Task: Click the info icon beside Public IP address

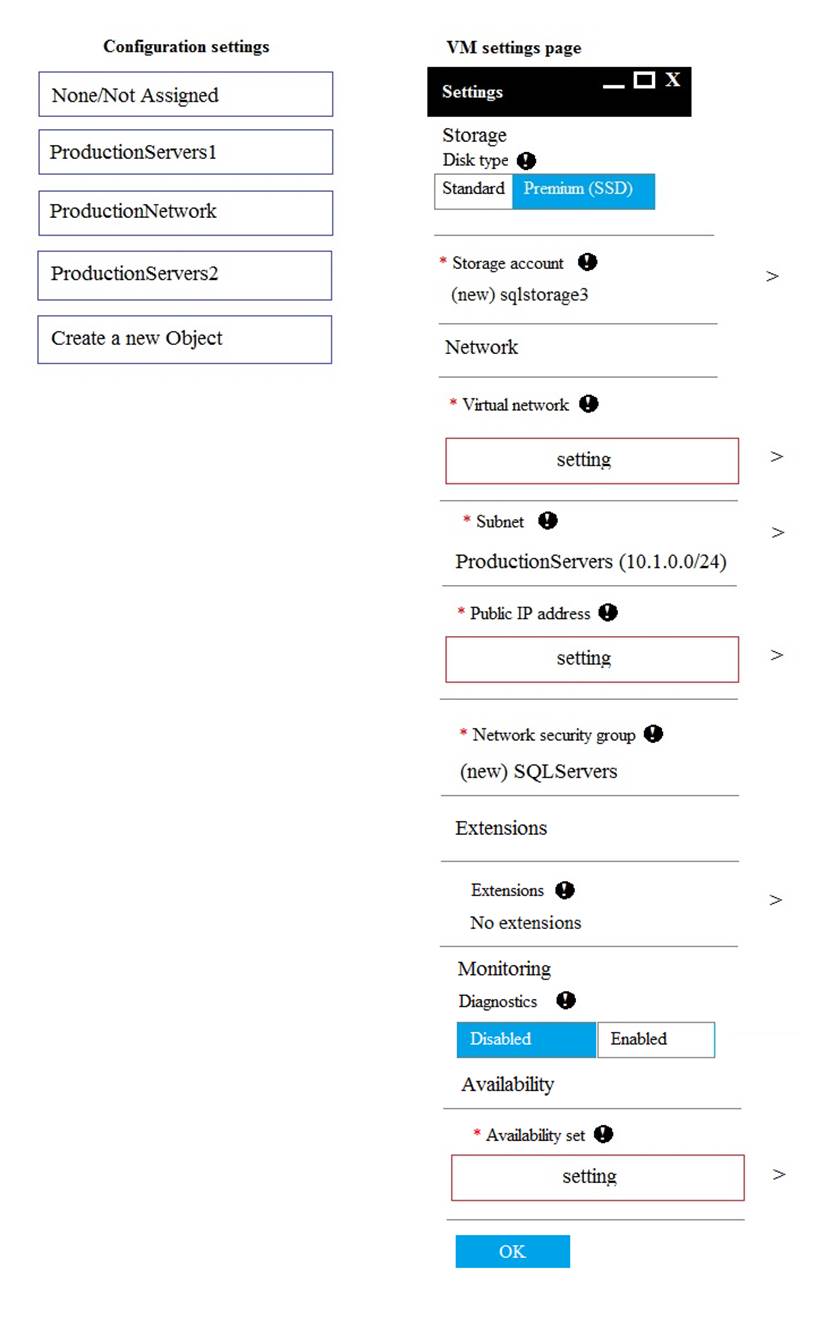Action: click(x=608, y=612)
